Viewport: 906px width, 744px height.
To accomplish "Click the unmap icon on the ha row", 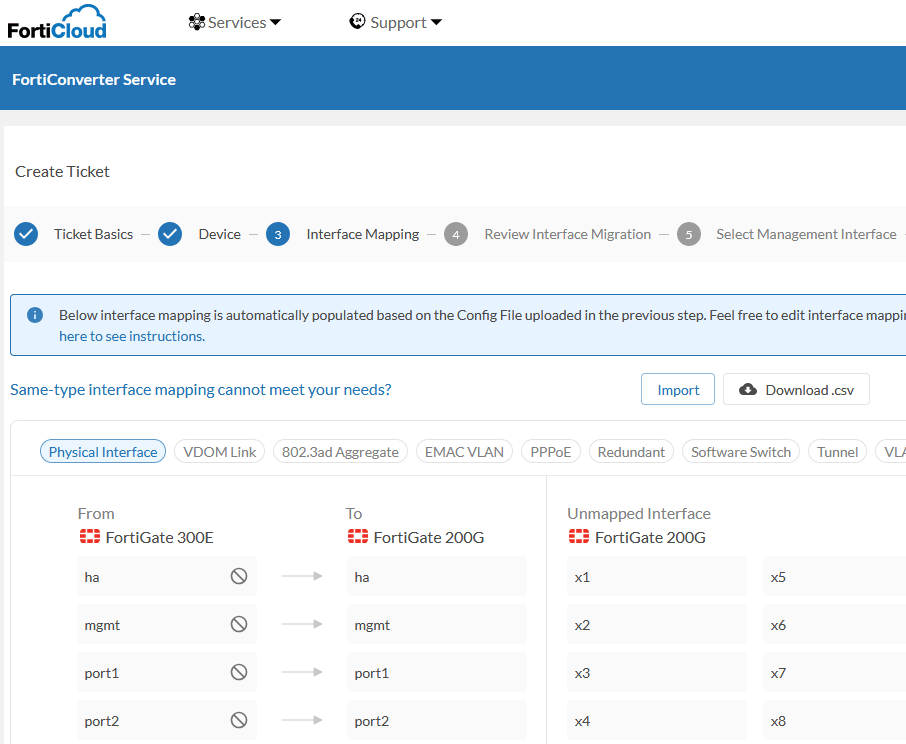I will pos(239,576).
